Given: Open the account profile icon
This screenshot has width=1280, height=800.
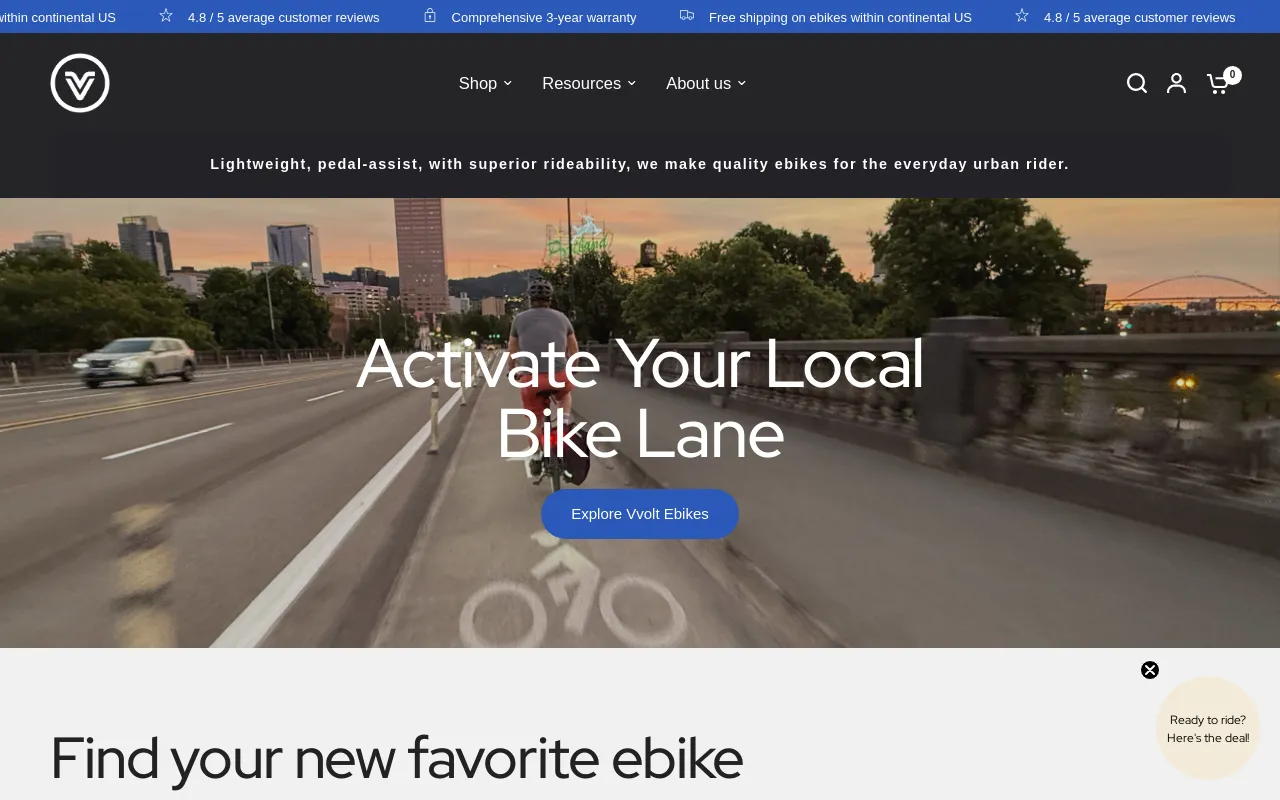Looking at the screenshot, I should pos(1177,83).
